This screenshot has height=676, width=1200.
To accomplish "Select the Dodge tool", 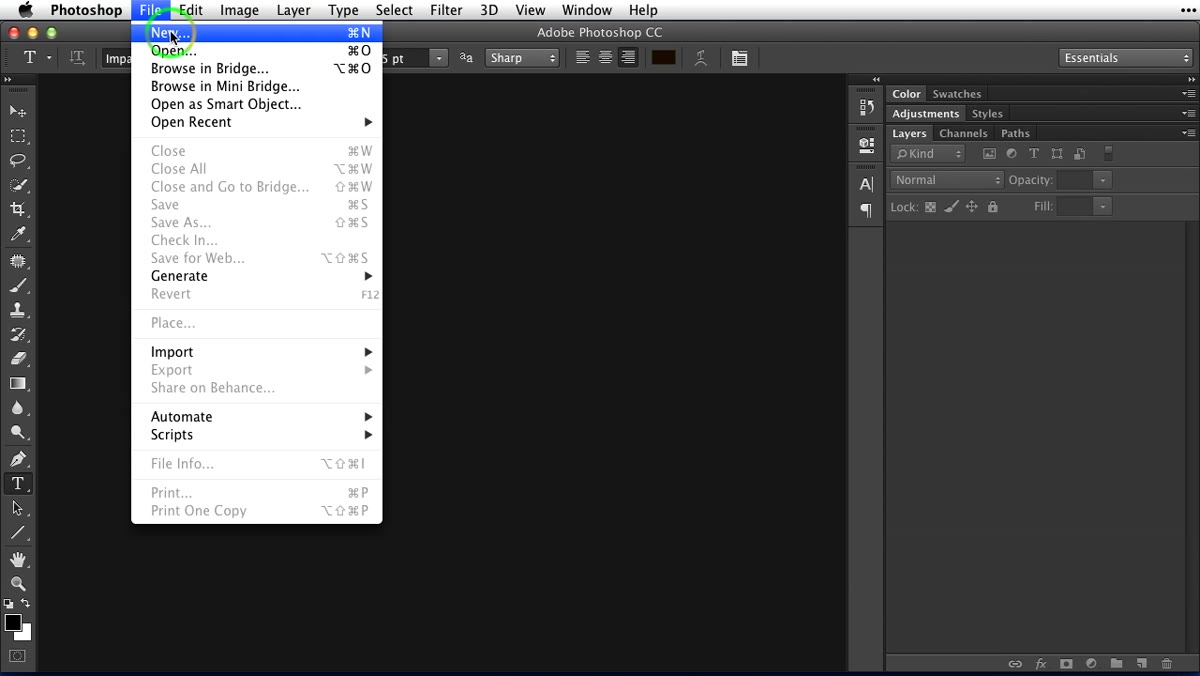I will point(18,434).
